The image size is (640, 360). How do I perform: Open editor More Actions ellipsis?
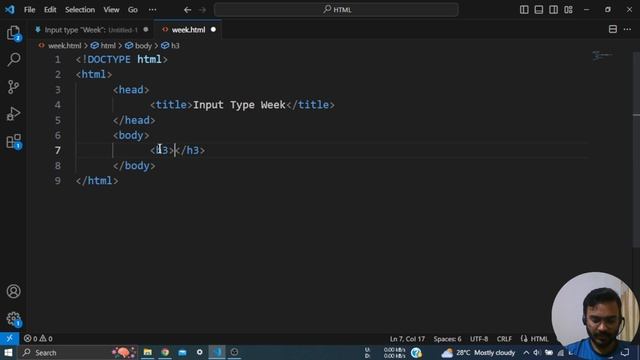click(627, 29)
